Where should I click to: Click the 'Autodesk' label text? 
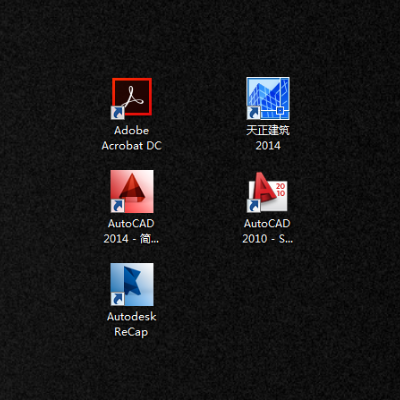click(x=132, y=316)
